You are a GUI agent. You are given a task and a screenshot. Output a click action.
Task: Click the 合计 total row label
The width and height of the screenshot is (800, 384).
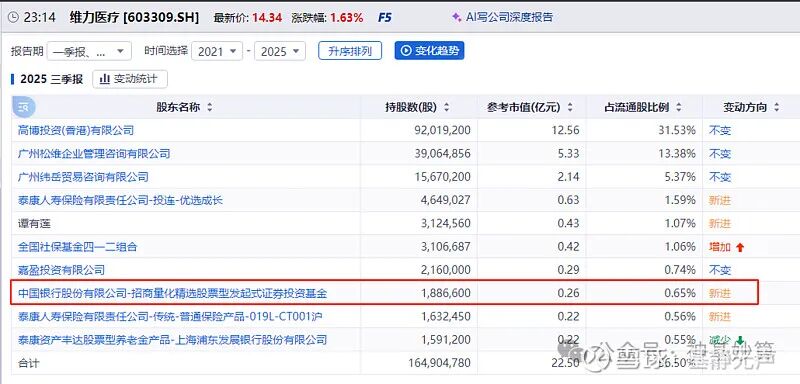[28, 363]
